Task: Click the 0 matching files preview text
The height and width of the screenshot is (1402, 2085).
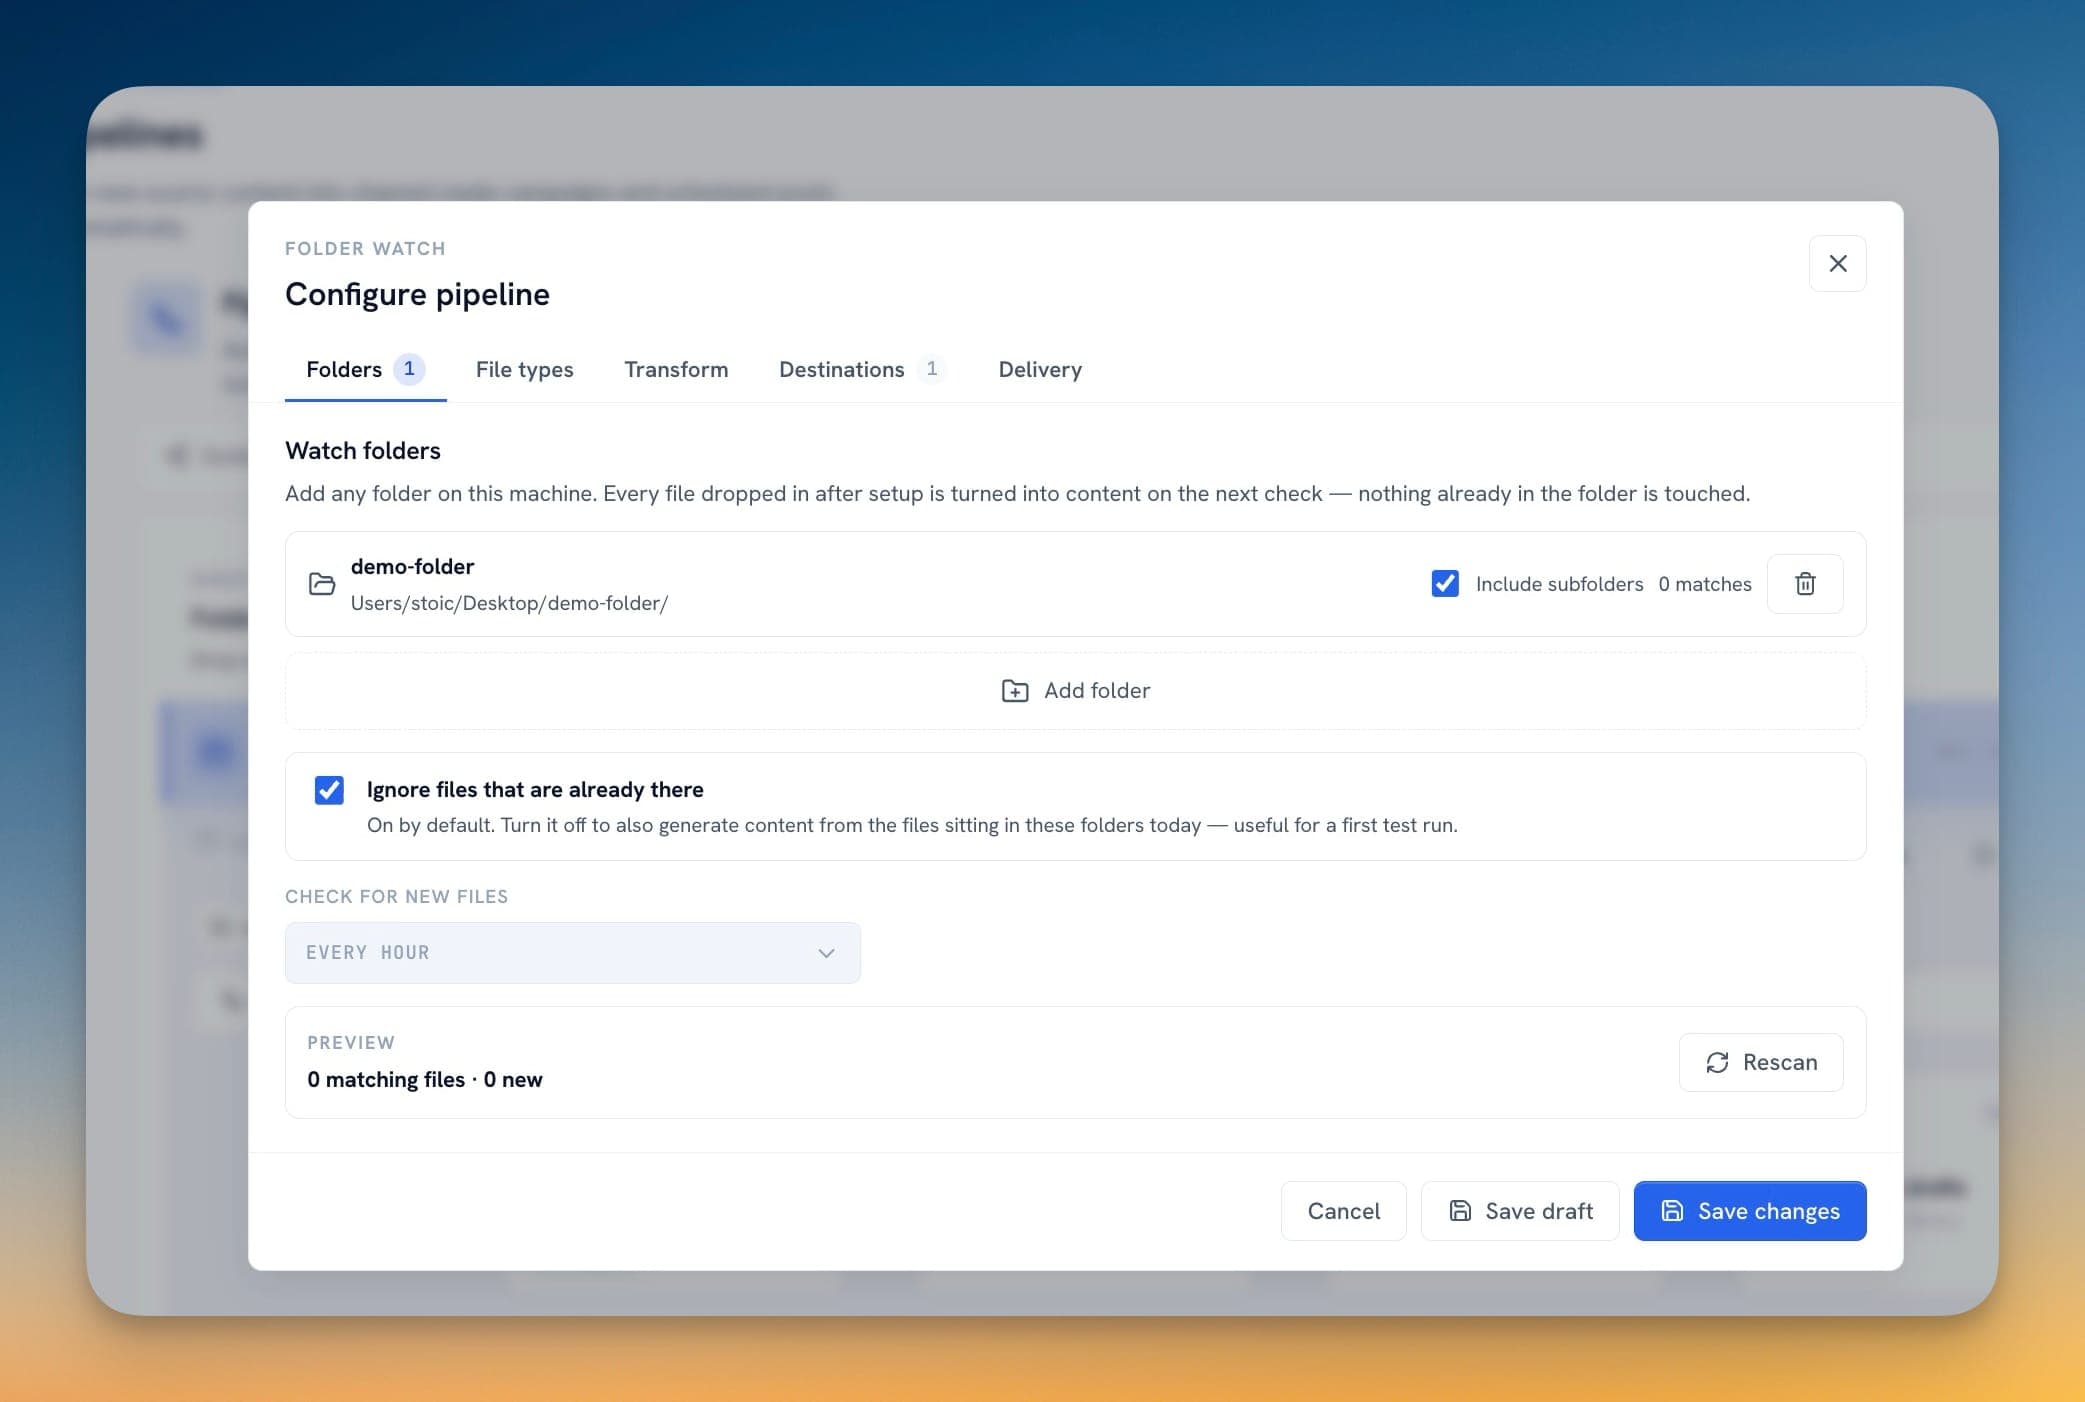Action: coord(425,1080)
